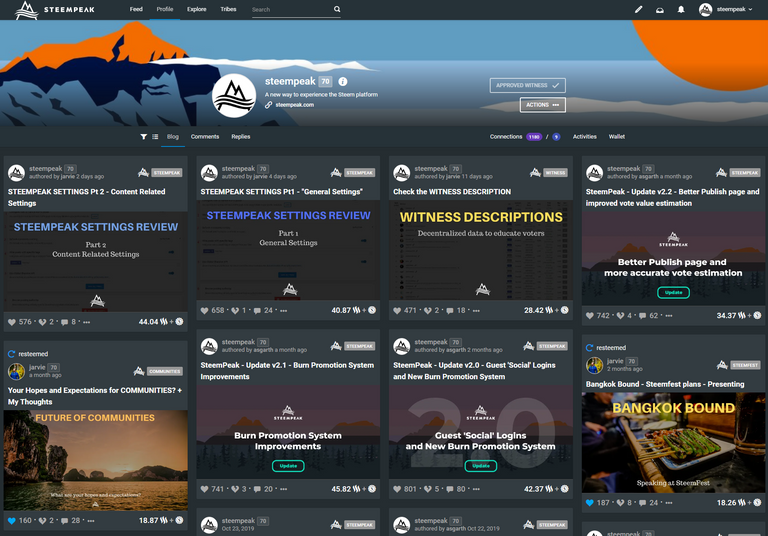Click the search magnifier icon
This screenshot has height=536, width=768.
coord(337,9)
